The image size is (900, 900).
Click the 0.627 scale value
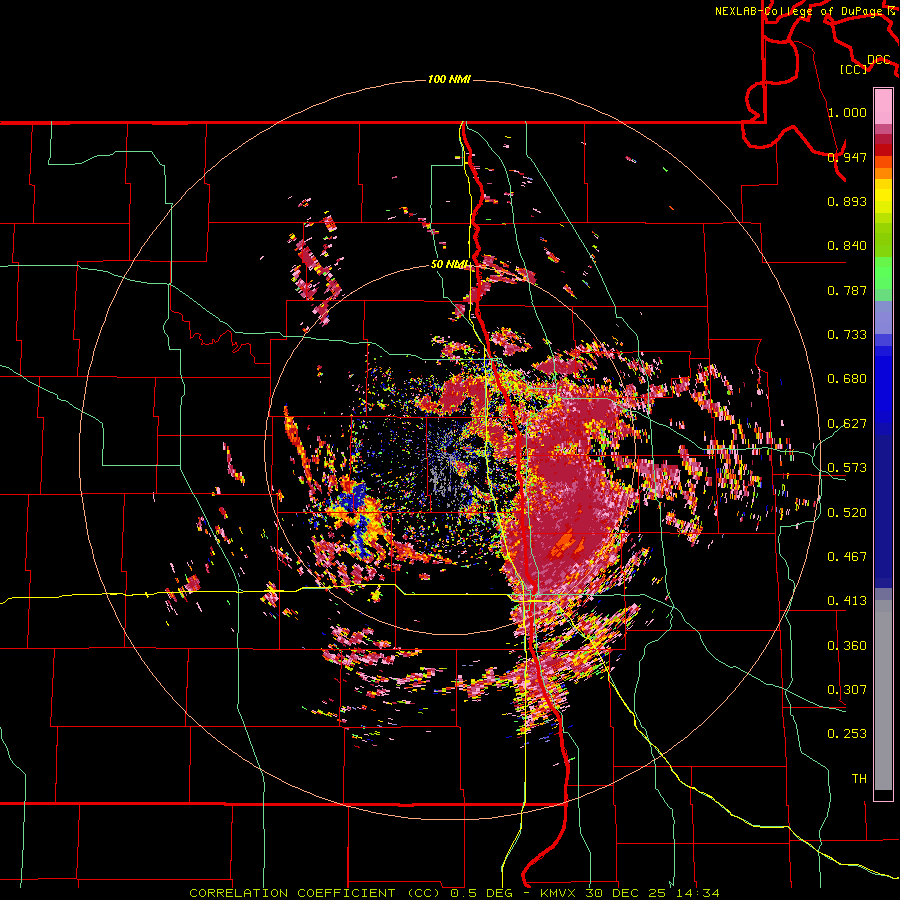point(847,424)
